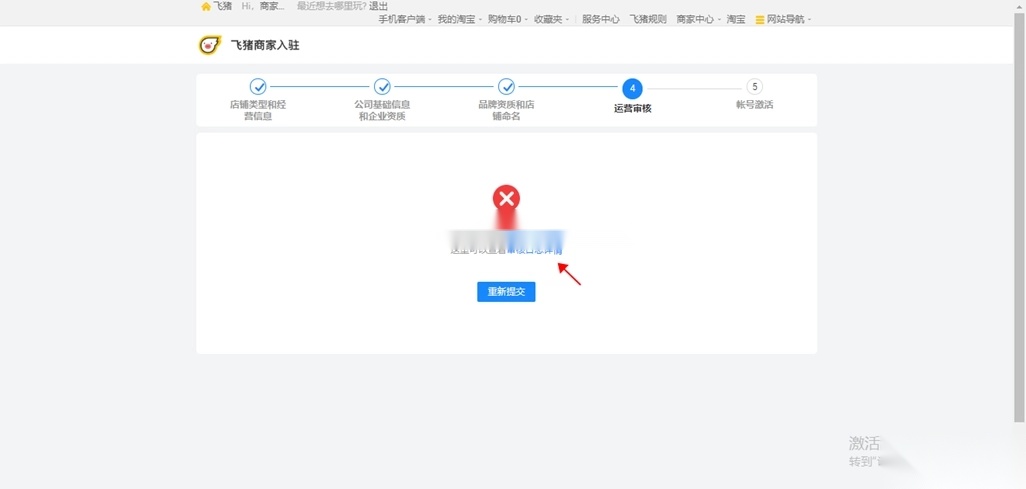This screenshot has height=489, width=1026.
Task: Click the 网站导航 yellow list icon
Action: [x=760, y=20]
